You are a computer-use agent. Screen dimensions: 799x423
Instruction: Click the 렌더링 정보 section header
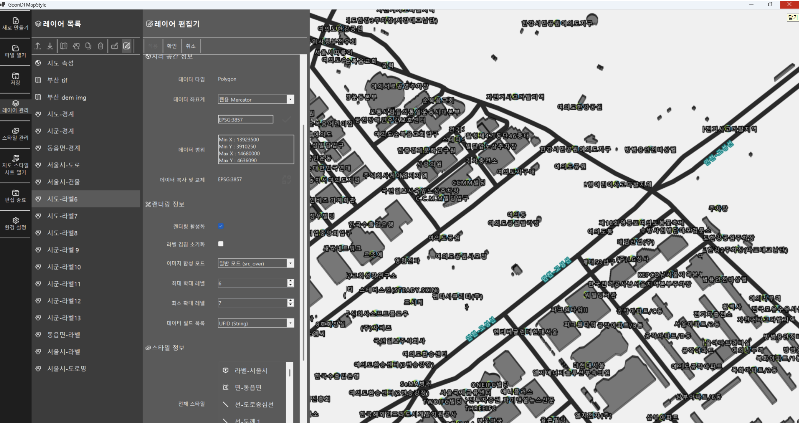click(165, 204)
